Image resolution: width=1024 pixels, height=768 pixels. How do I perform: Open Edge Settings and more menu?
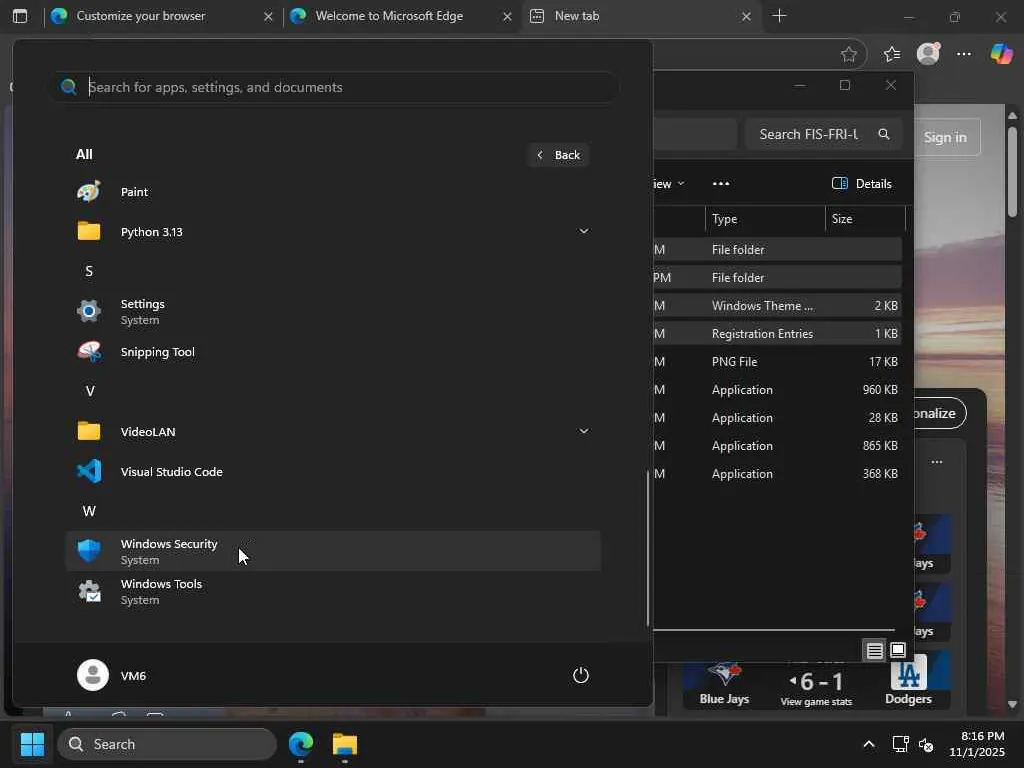pos(964,54)
